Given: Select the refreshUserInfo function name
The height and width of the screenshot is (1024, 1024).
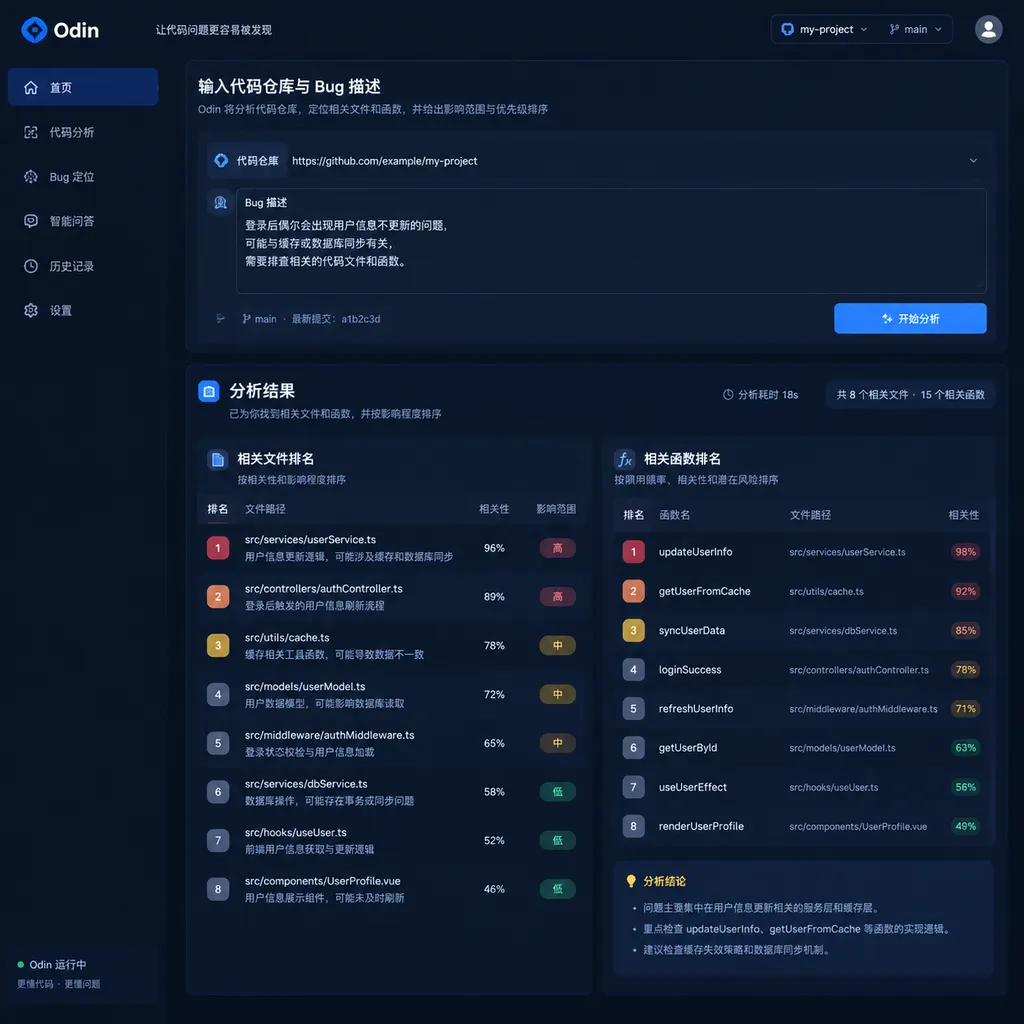Looking at the screenshot, I should (696, 709).
